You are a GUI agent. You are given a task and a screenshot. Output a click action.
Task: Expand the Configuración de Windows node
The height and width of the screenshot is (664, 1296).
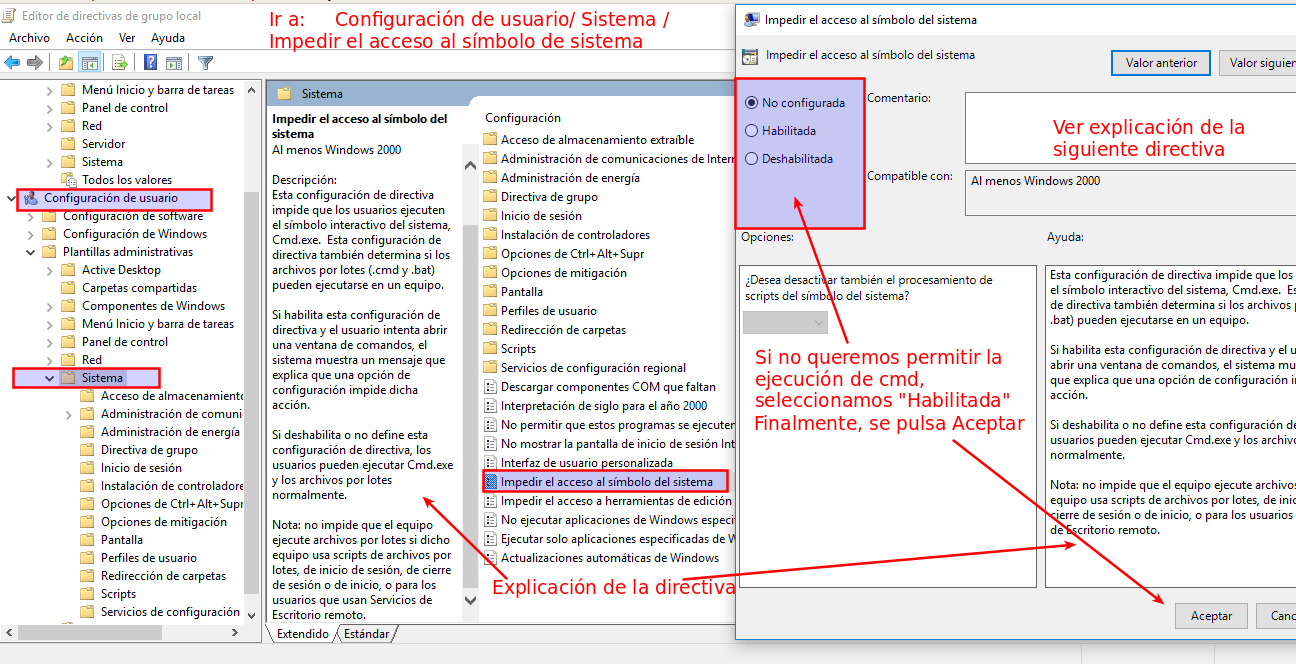(x=31, y=234)
